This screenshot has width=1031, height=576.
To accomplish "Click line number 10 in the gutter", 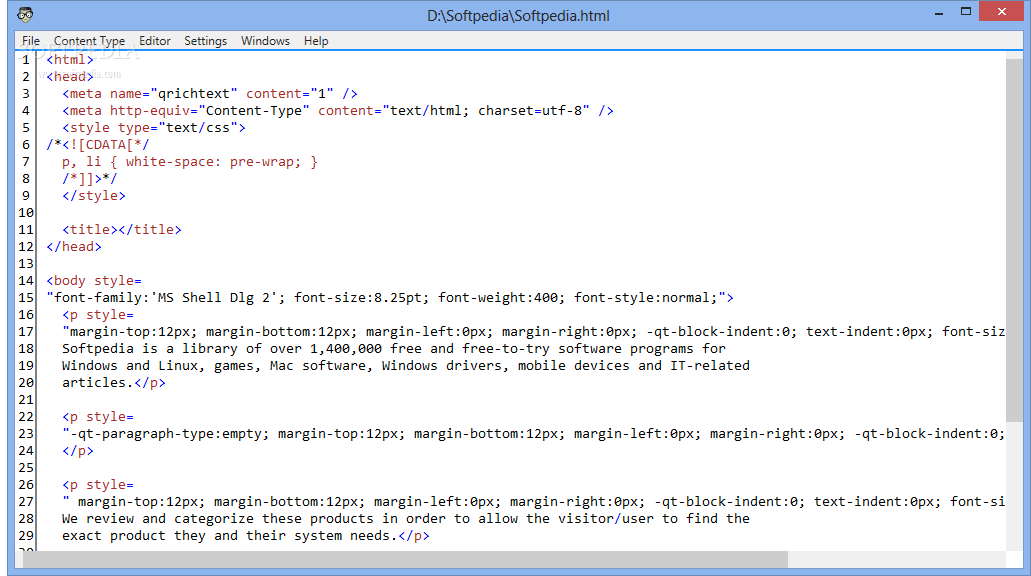I will pos(26,212).
